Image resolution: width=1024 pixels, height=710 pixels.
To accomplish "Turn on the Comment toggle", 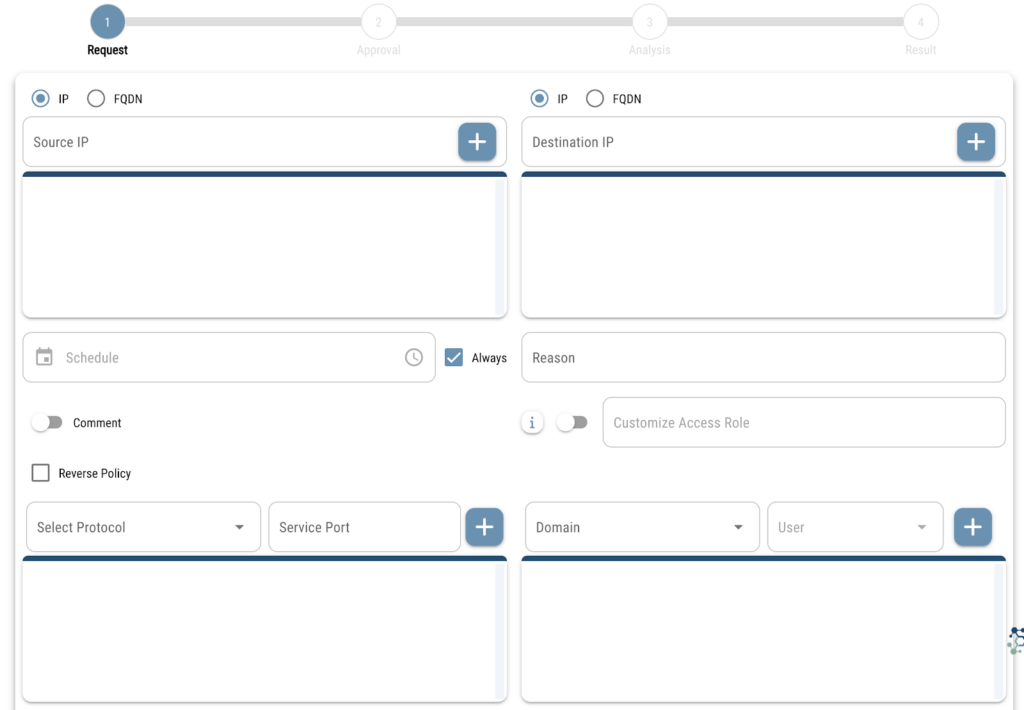I will pos(46,423).
